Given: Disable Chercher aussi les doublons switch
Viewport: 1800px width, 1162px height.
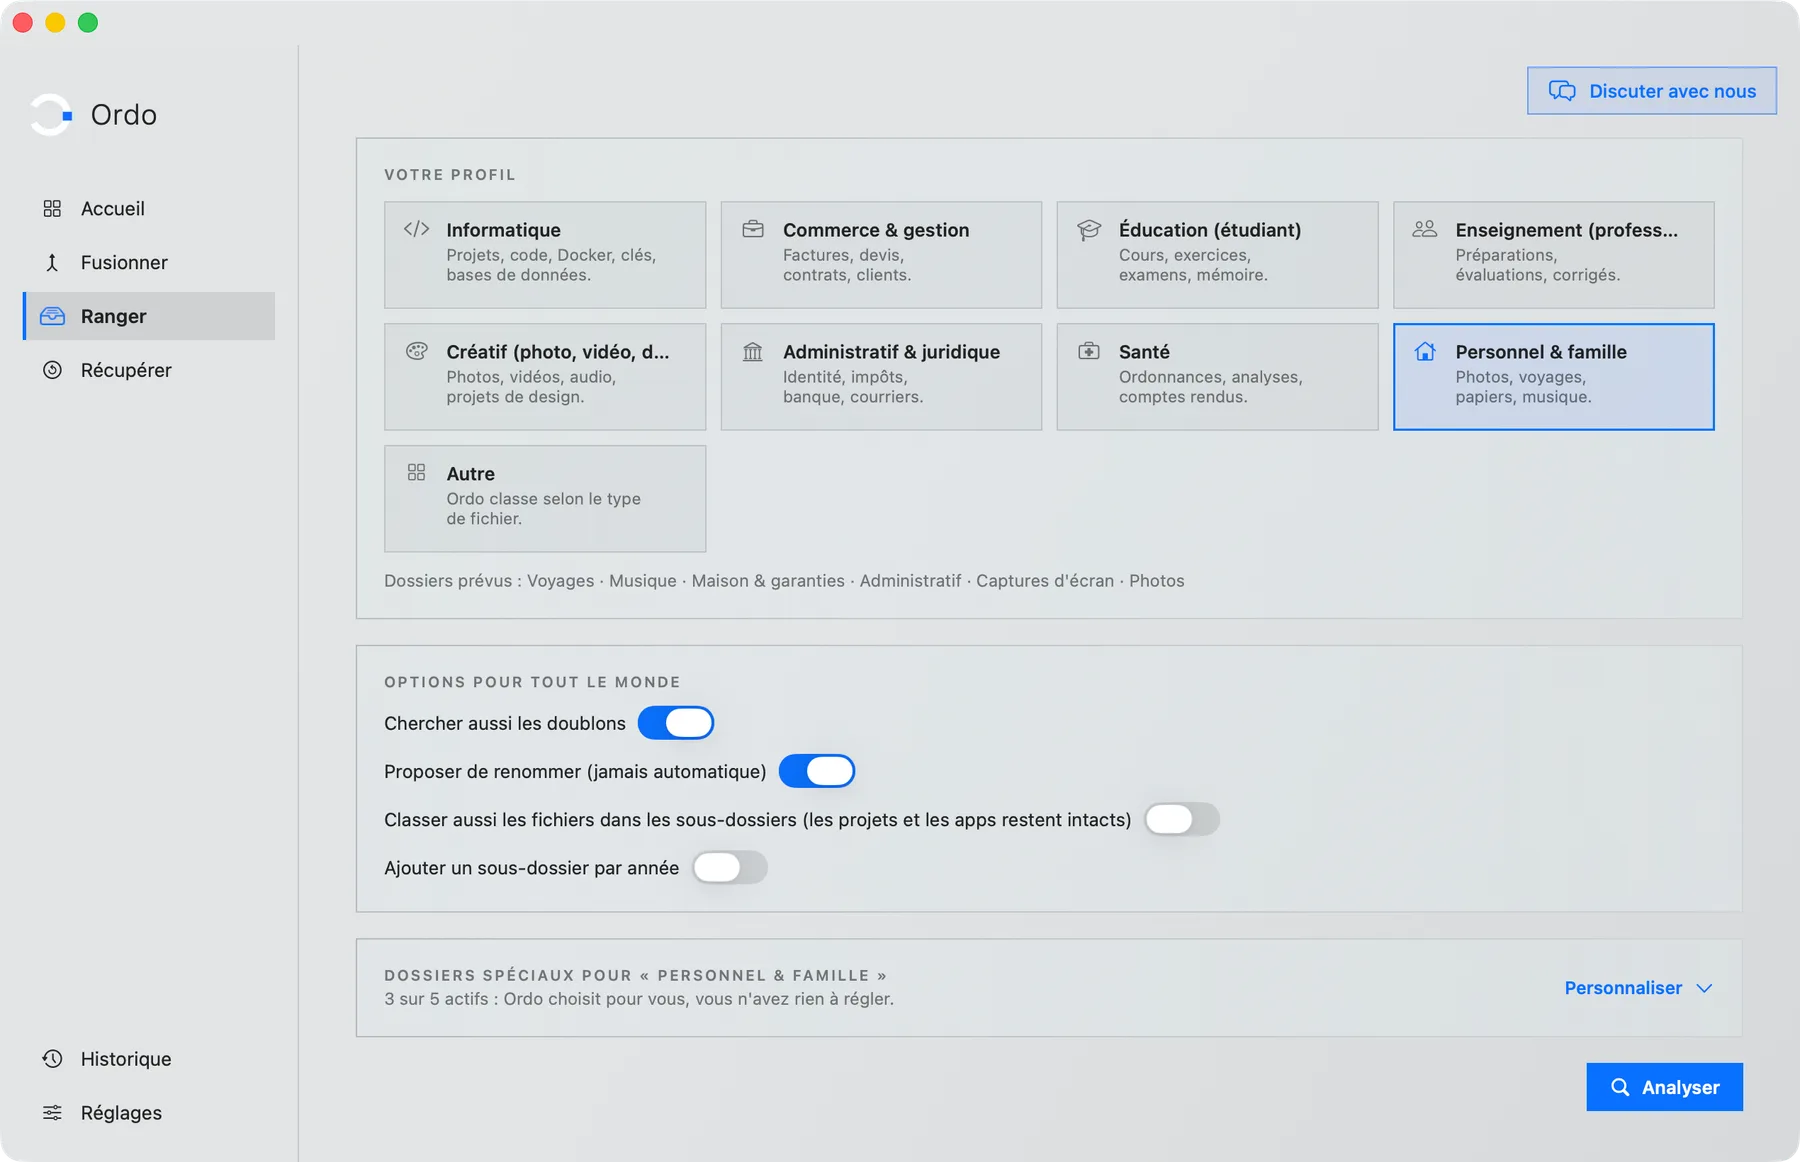Looking at the screenshot, I should click(x=676, y=723).
